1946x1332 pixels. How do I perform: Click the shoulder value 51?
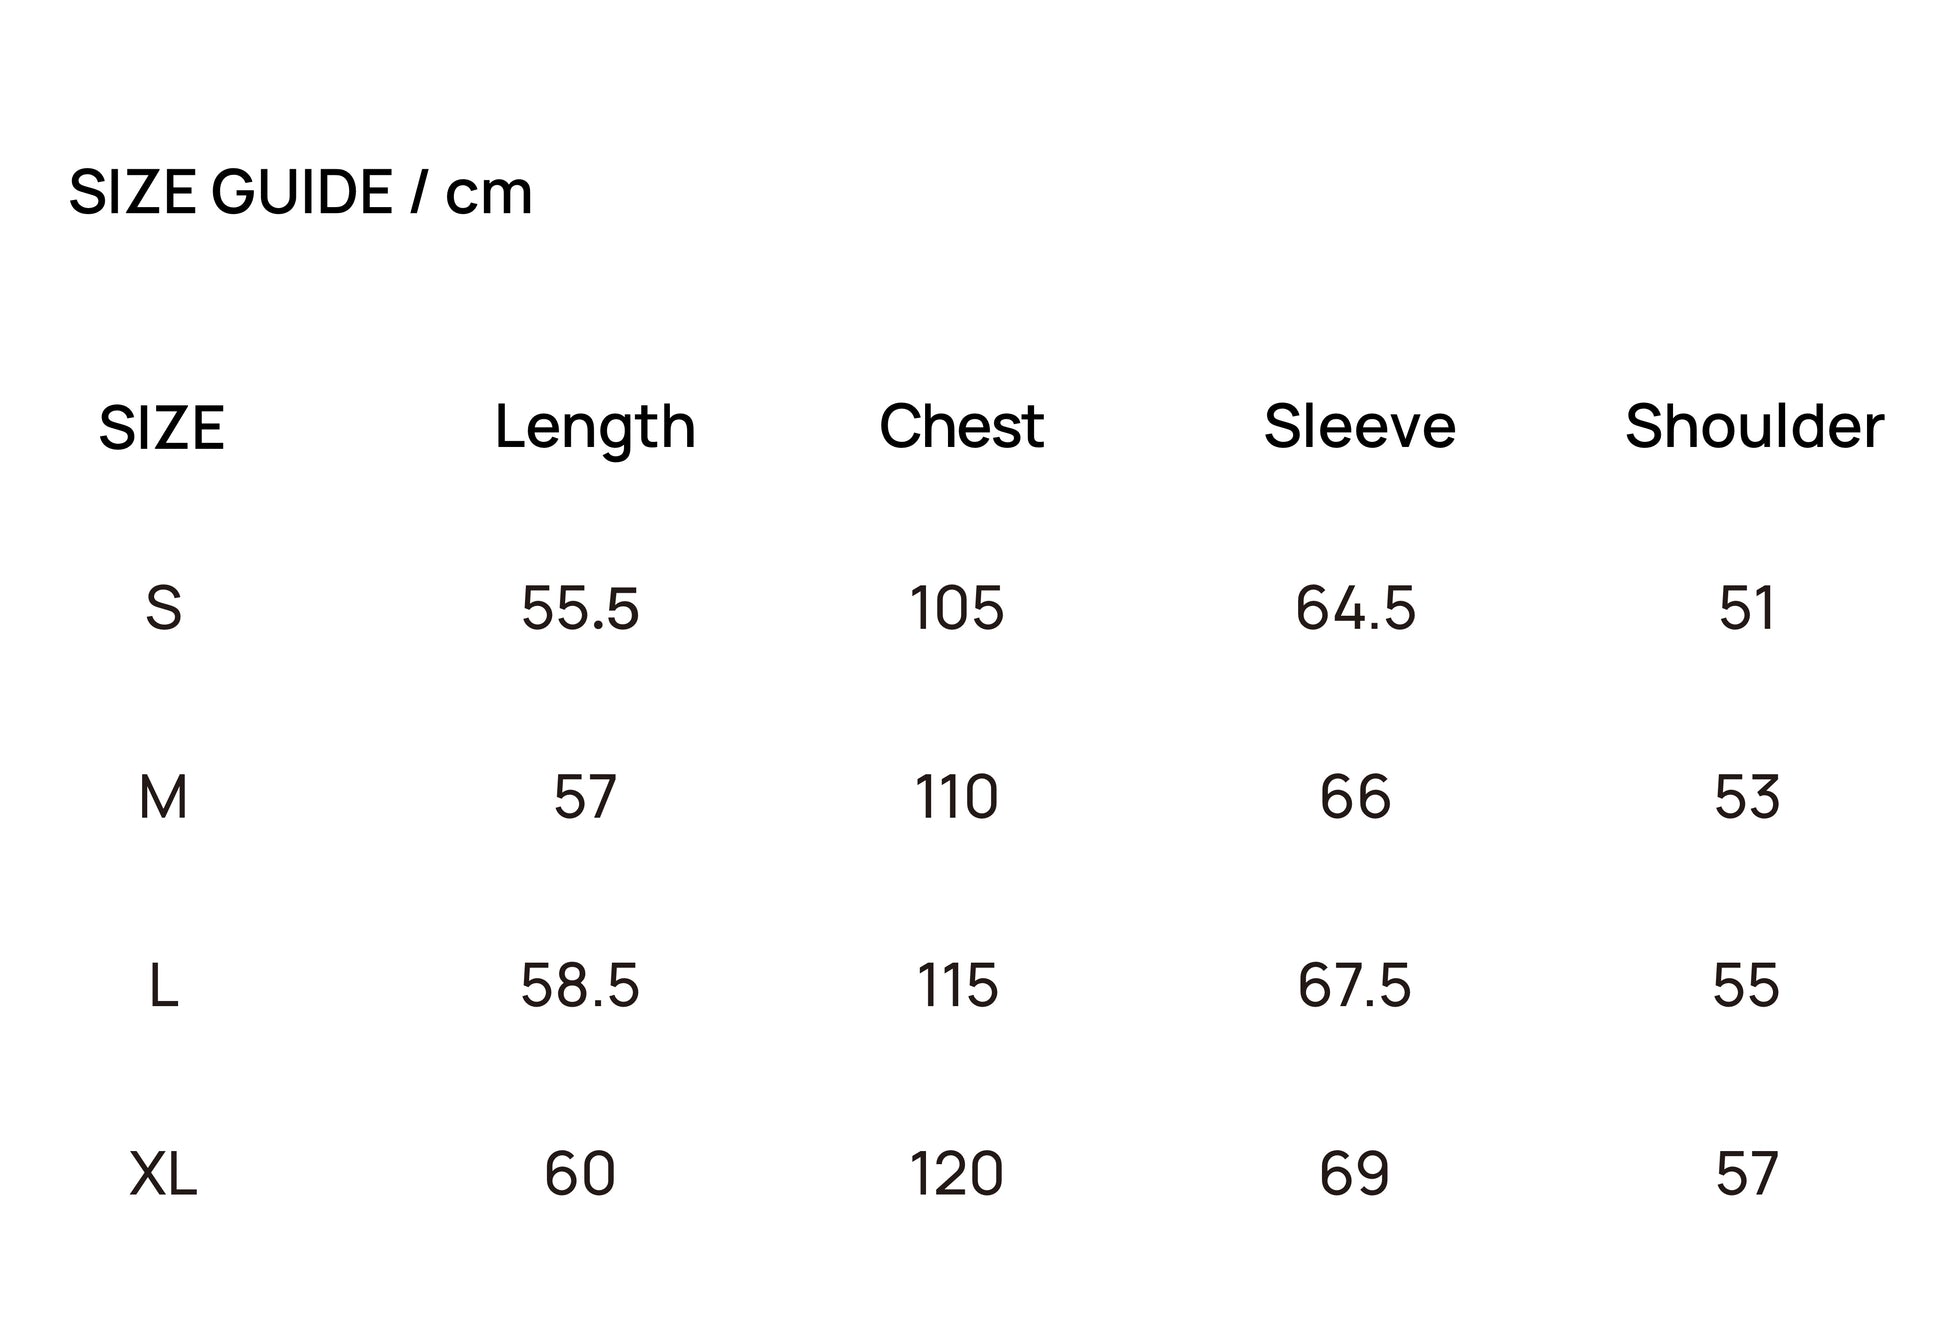[x=1747, y=608]
